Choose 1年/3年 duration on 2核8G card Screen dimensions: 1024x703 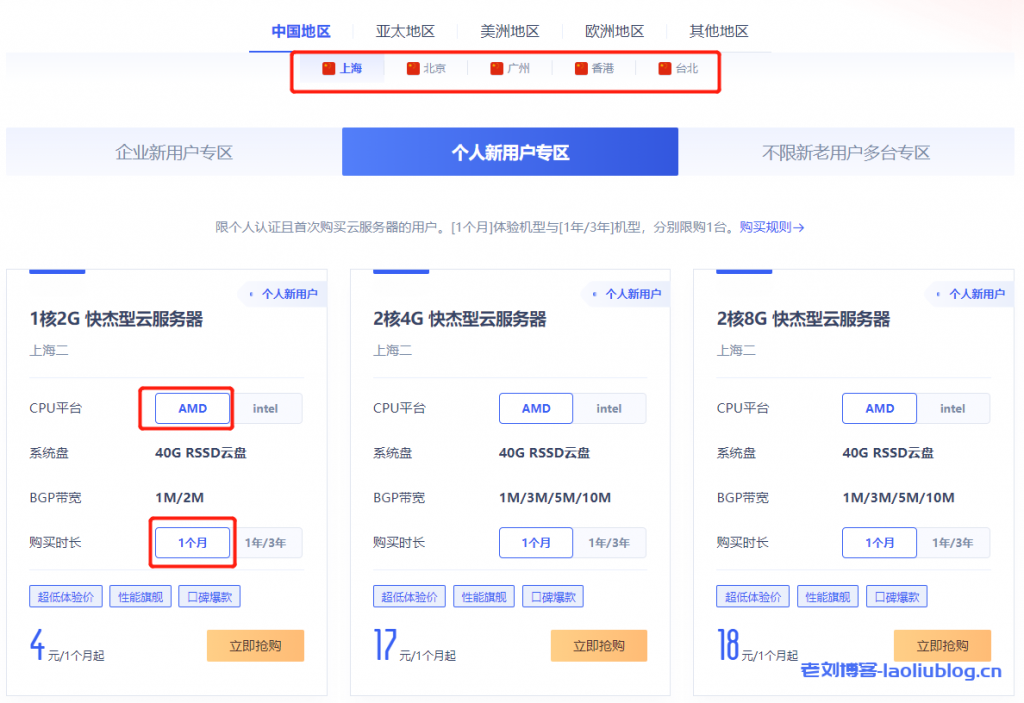tap(954, 542)
